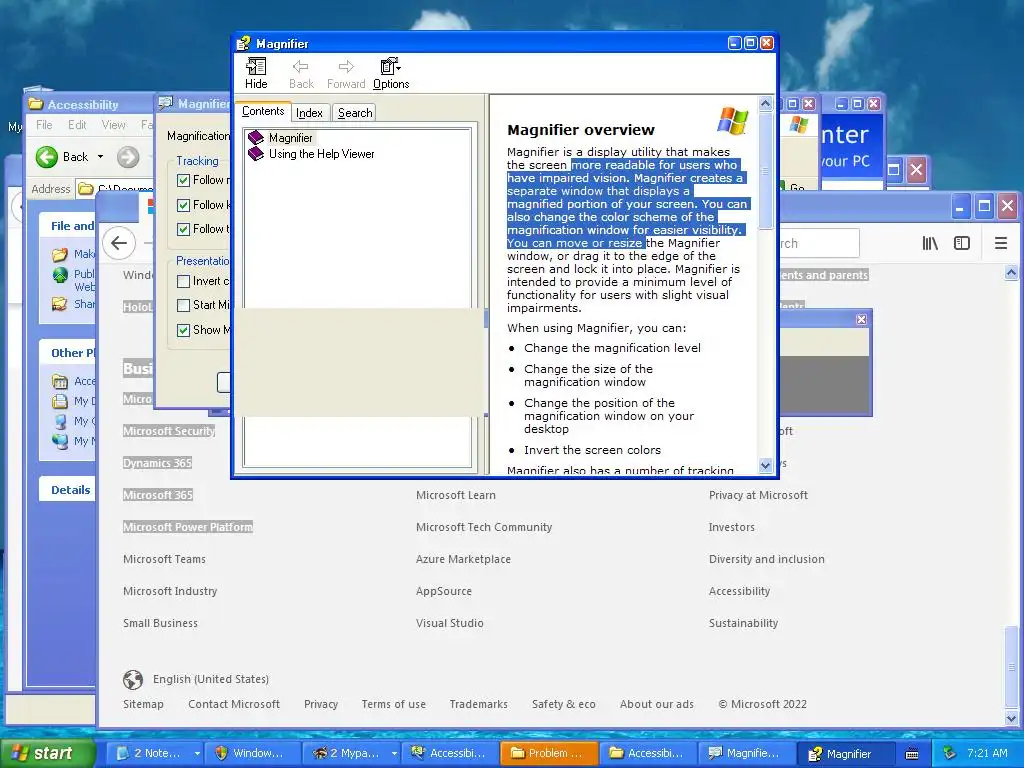Open the 2 Mypal taskbar group dropdown
The width and height of the screenshot is (1024, 768).
(x=394, y=754)
